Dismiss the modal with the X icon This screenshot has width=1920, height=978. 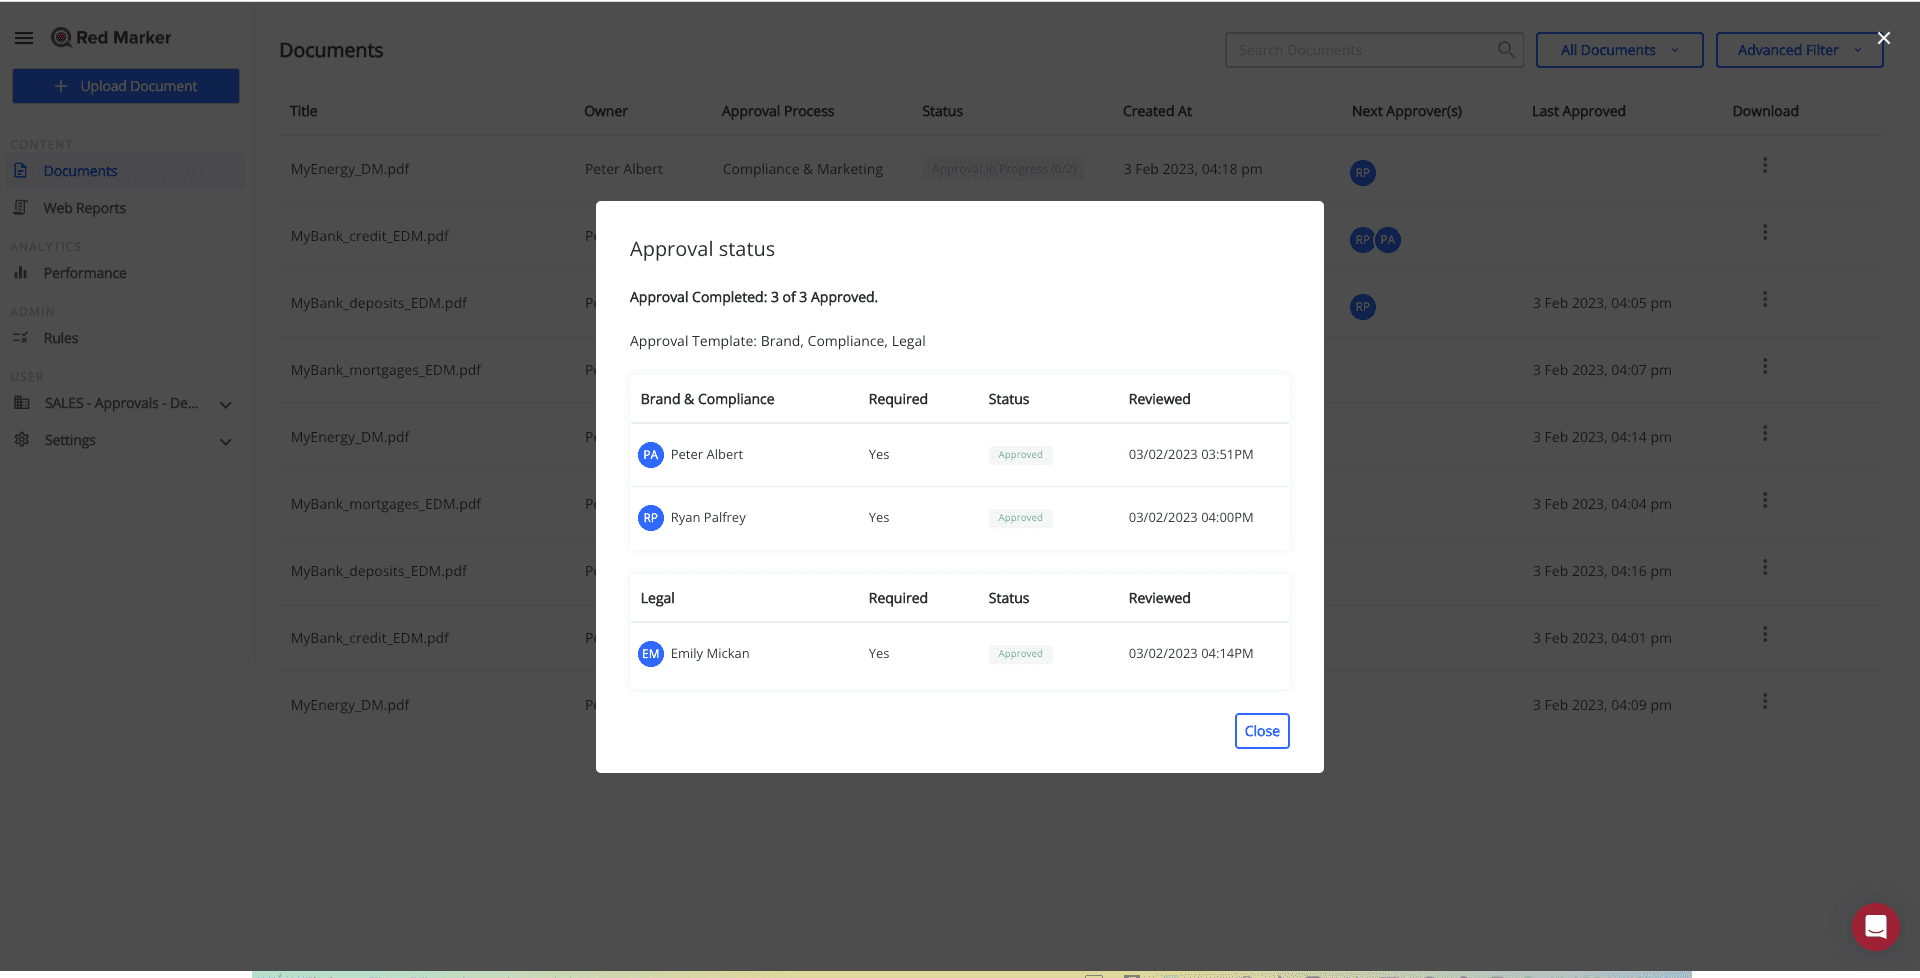pos(1883,38)
